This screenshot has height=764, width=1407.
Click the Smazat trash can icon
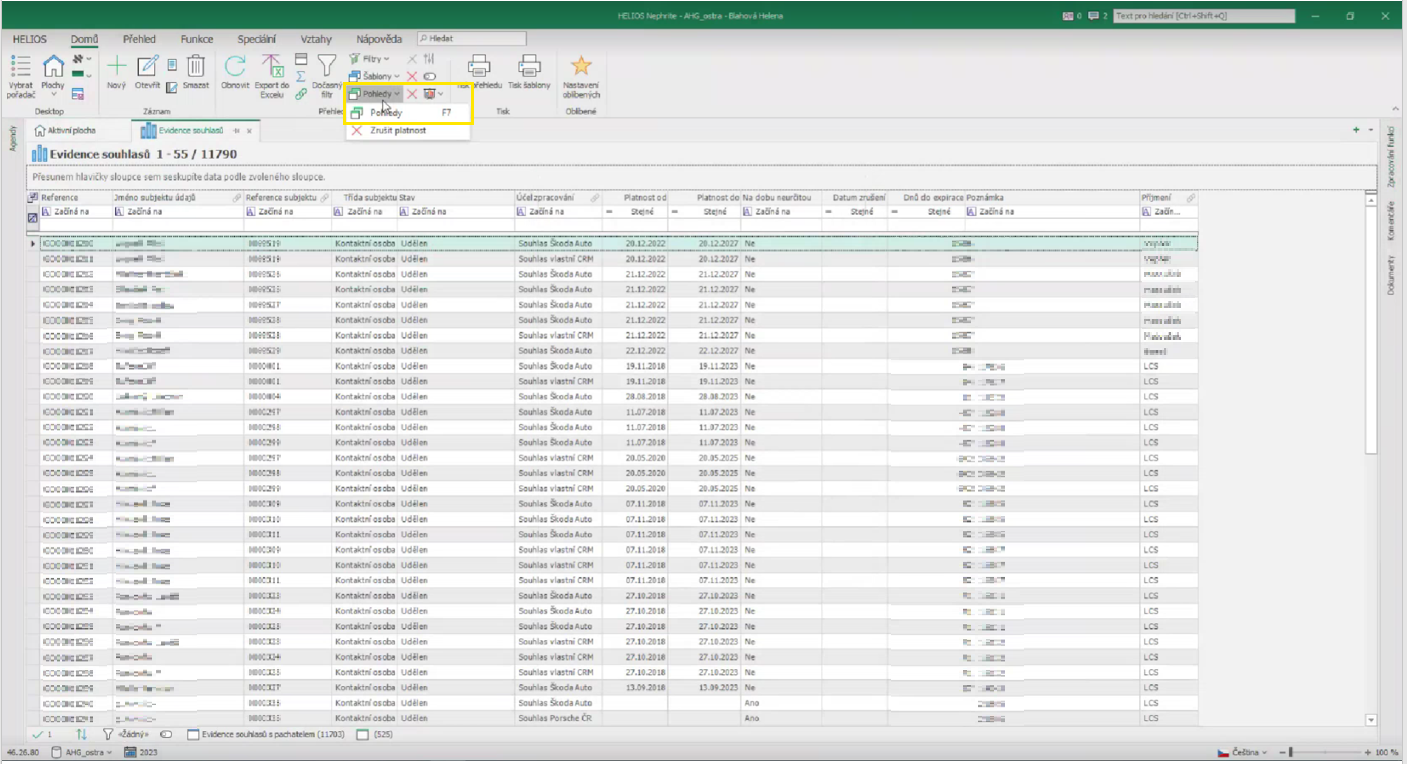click(196, 67)
